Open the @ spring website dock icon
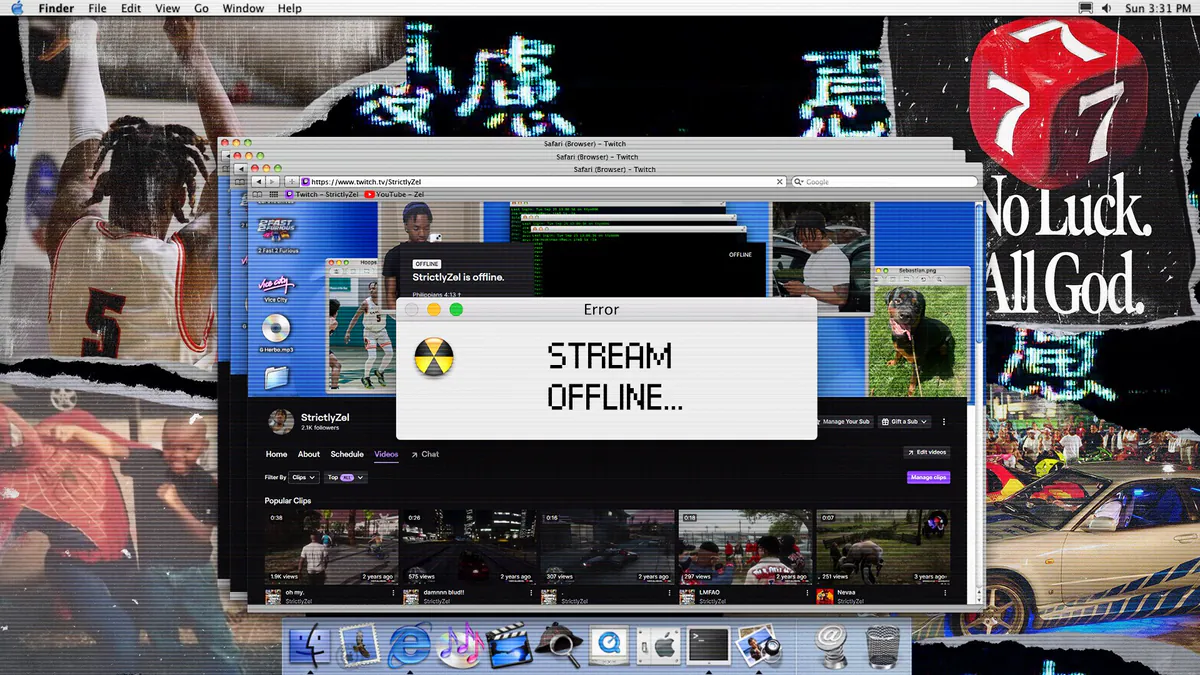Screen dimensions: 1200x675 pos(831,645)
